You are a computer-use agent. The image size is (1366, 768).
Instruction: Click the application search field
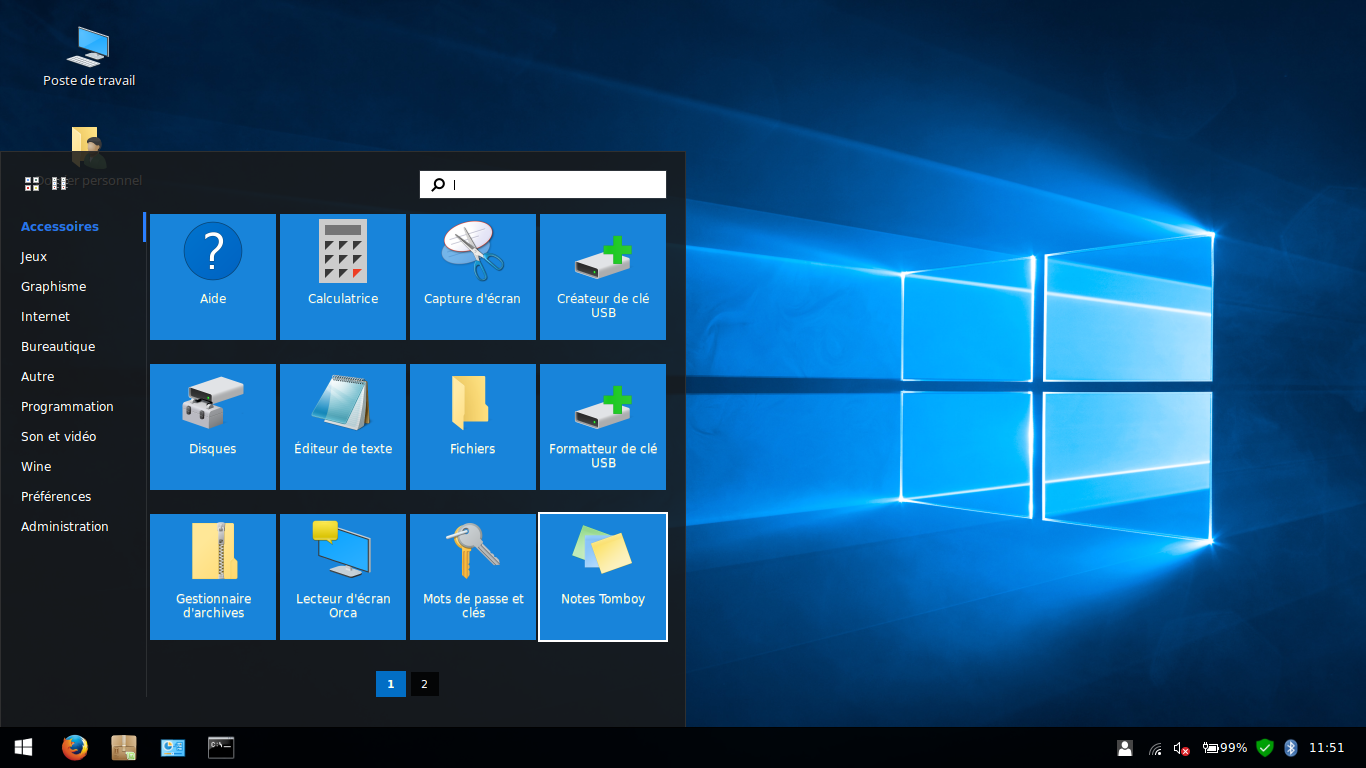point(543,184)
